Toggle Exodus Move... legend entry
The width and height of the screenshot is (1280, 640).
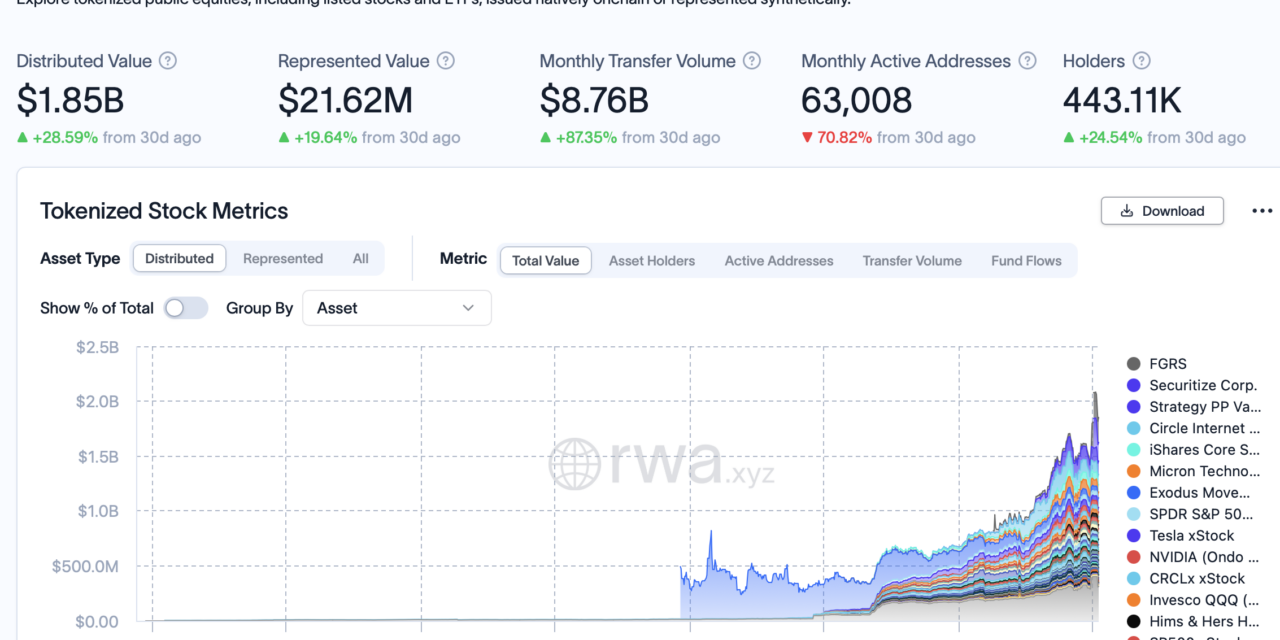click(1189, 493)
